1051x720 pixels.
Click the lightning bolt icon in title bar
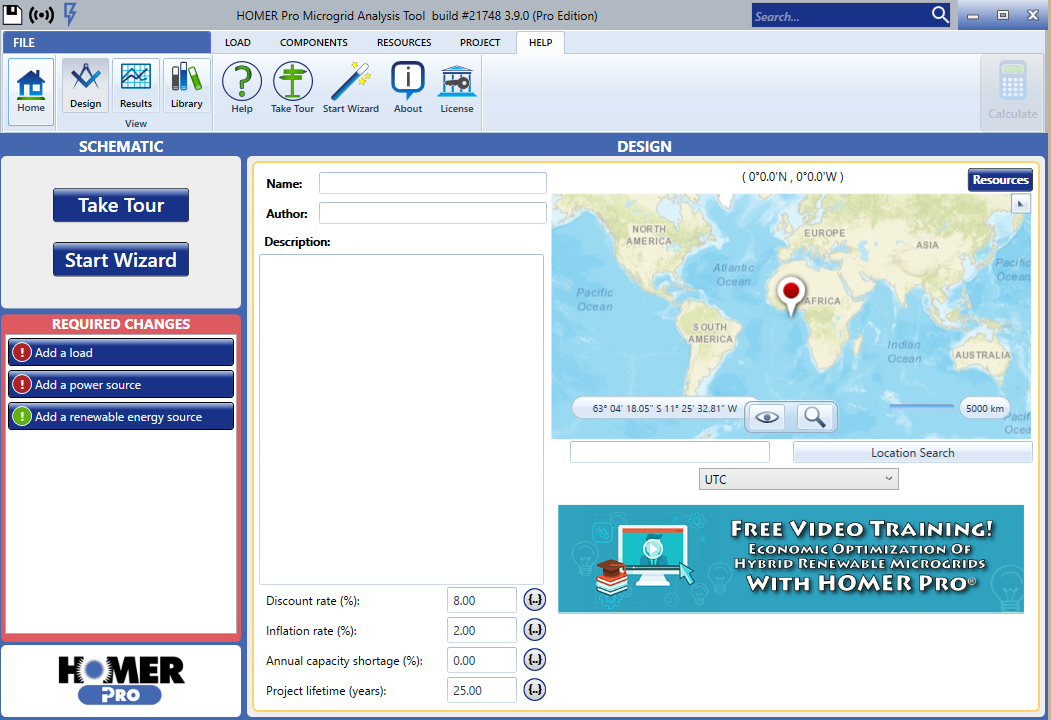pyautogui.click(x=70, y=14)
